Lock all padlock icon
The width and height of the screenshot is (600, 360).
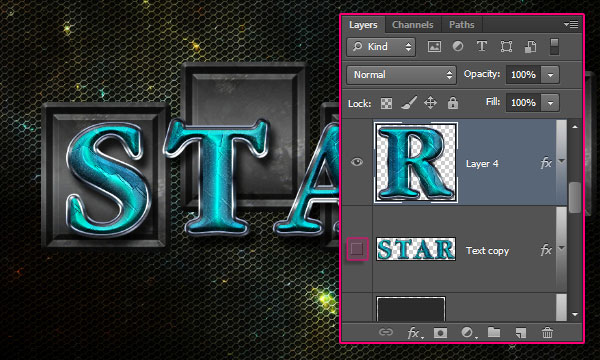click(453, 103)
